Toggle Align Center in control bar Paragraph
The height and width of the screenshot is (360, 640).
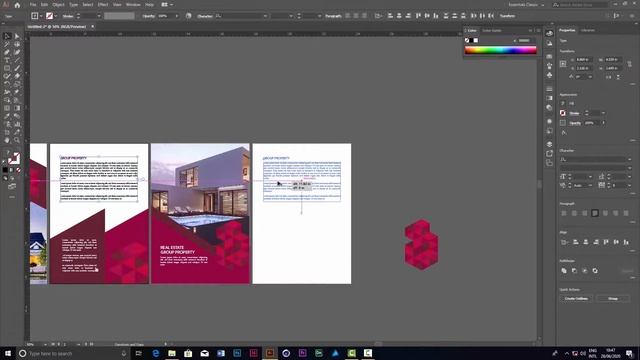pos(356,16)
